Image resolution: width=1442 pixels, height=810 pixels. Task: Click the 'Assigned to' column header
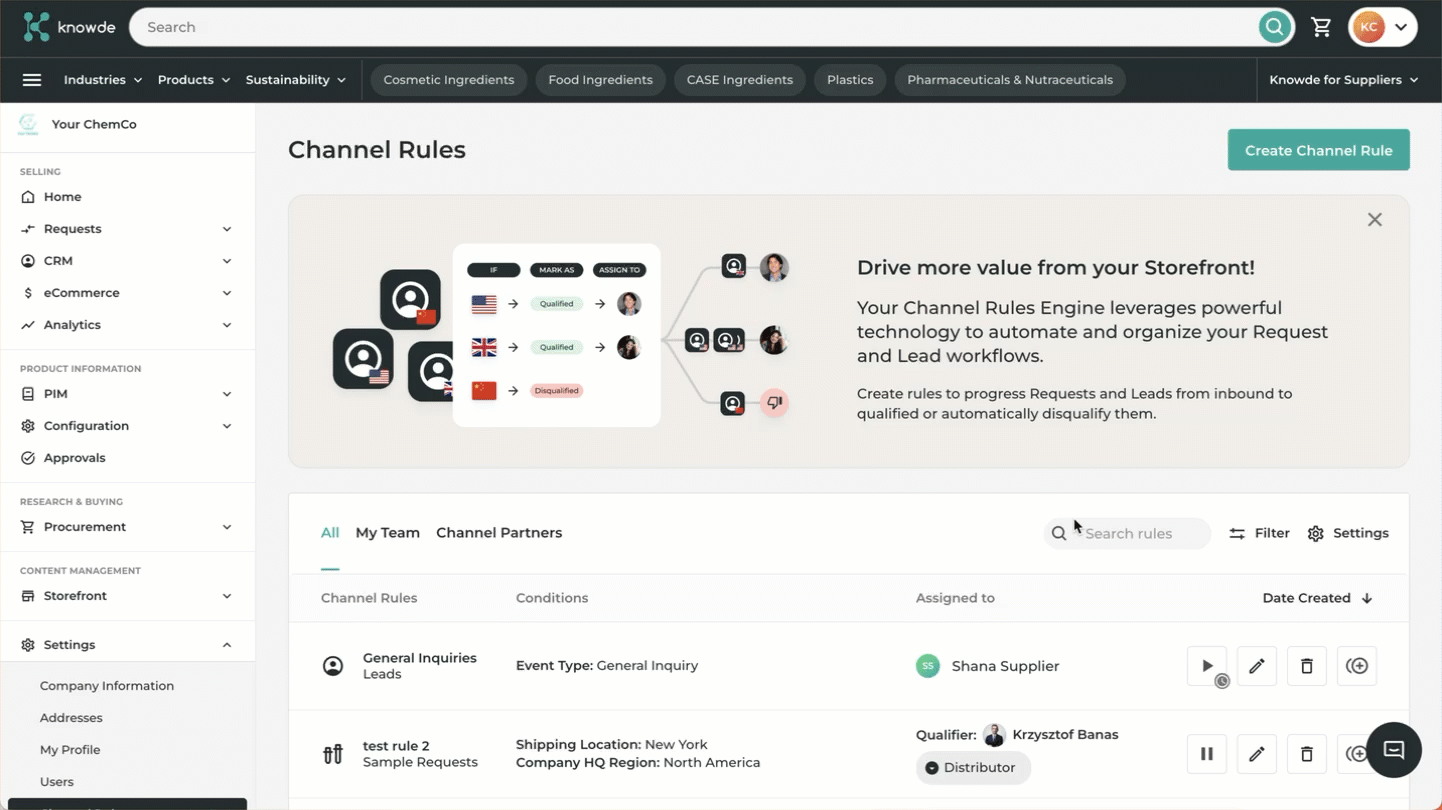pyautogui.click(x=955, y=598)
